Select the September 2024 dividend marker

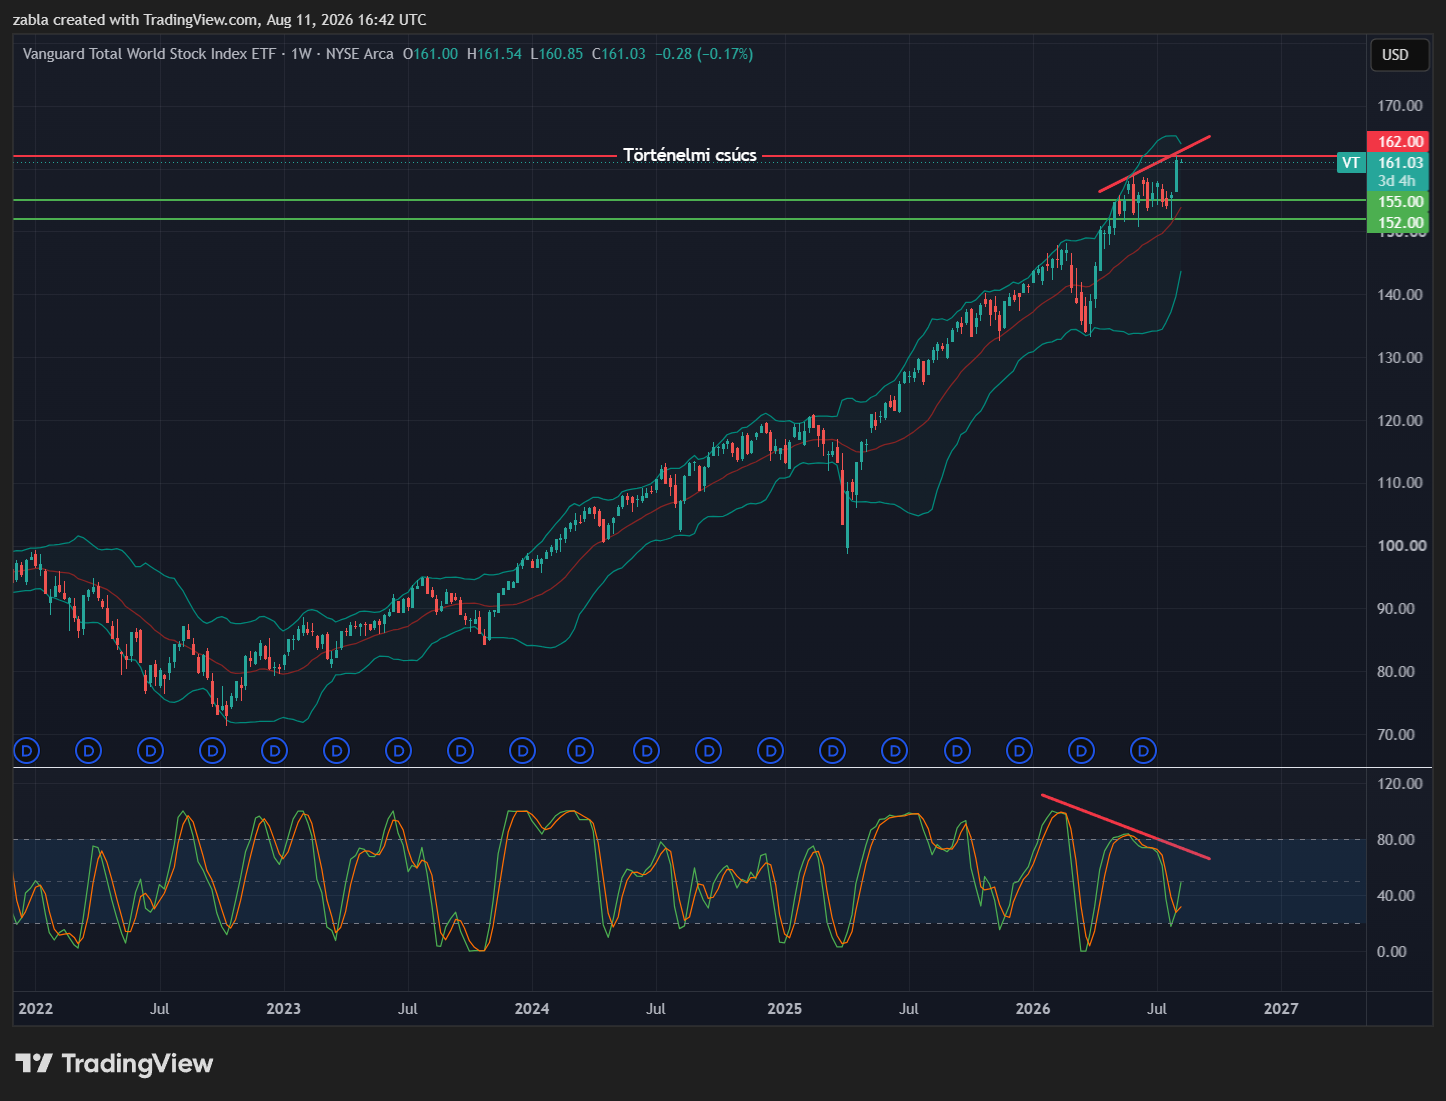tap(708, 750)
